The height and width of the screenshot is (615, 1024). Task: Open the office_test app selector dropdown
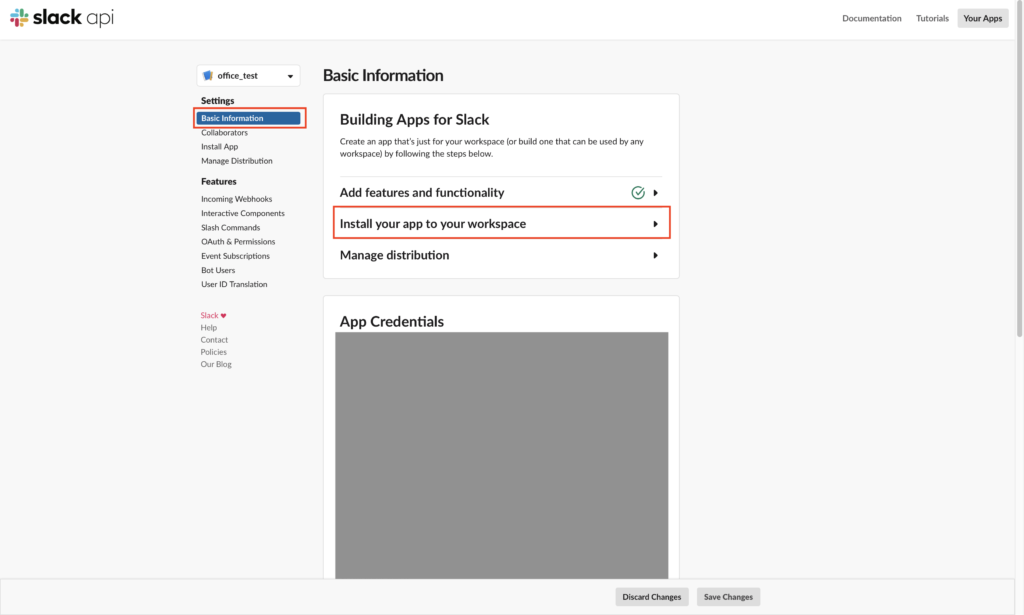pyautogui.click(x=248, y=76)
